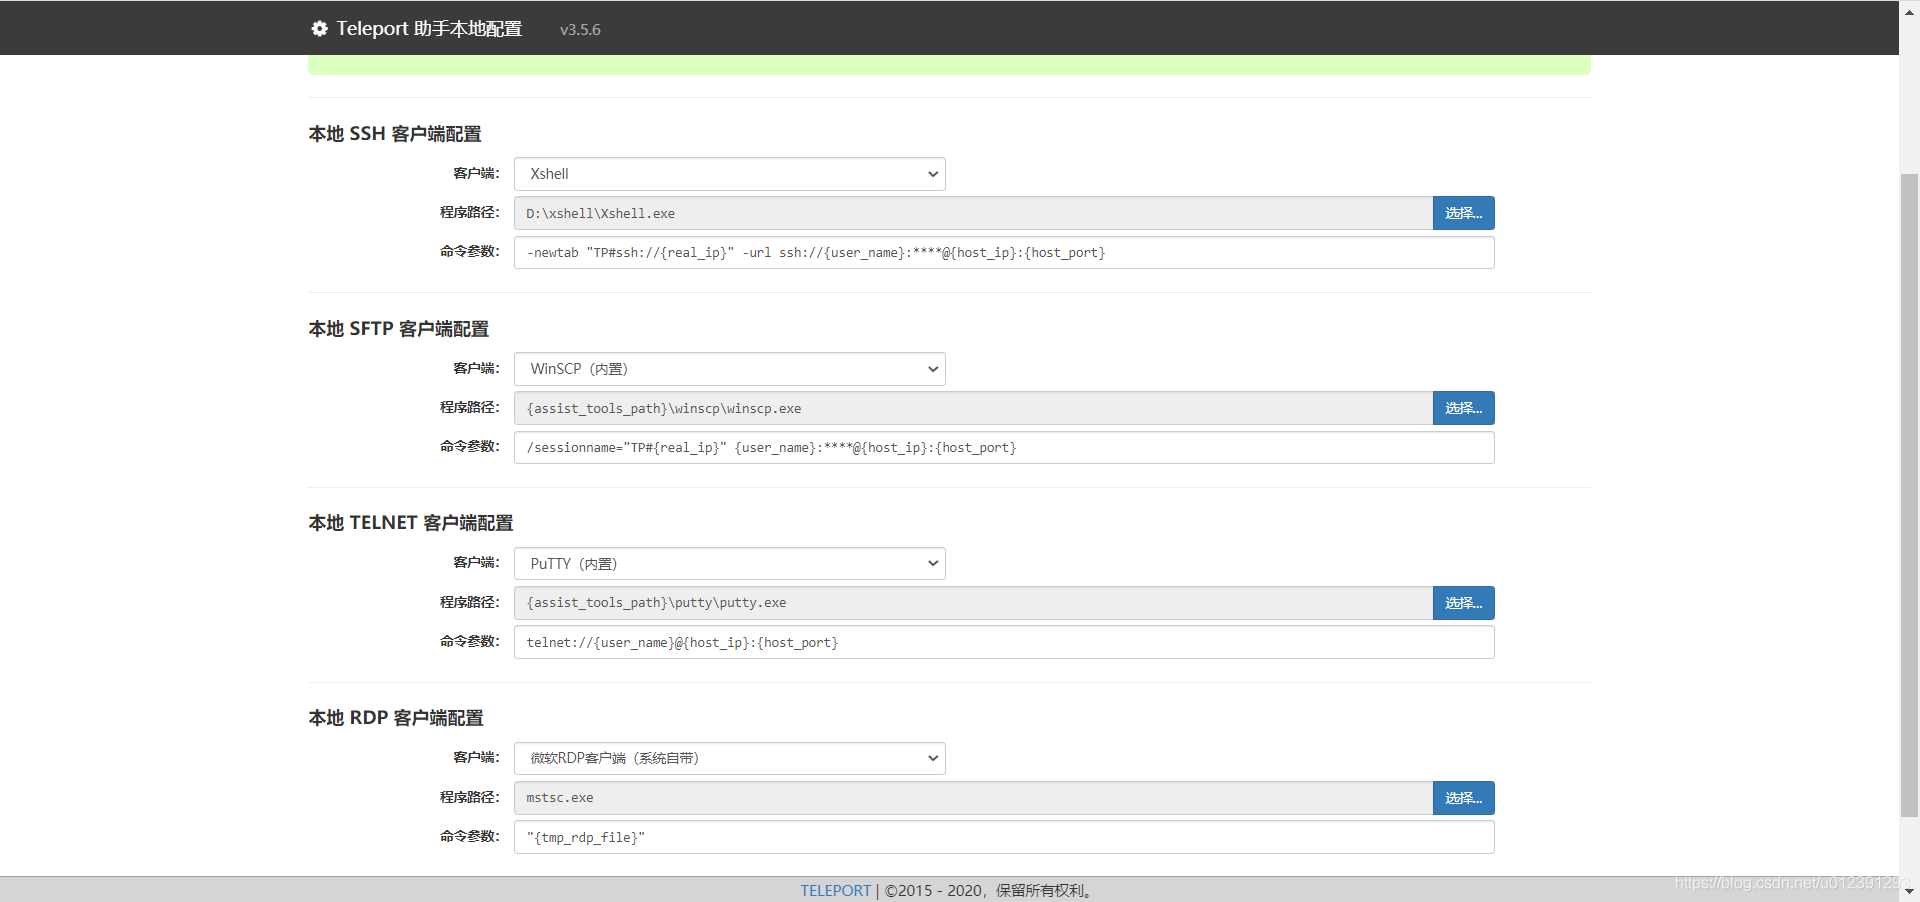Click the 本地 SFTP 客户端配置 heading
Screen dimensions: 1920x902
tap(398, 329)
